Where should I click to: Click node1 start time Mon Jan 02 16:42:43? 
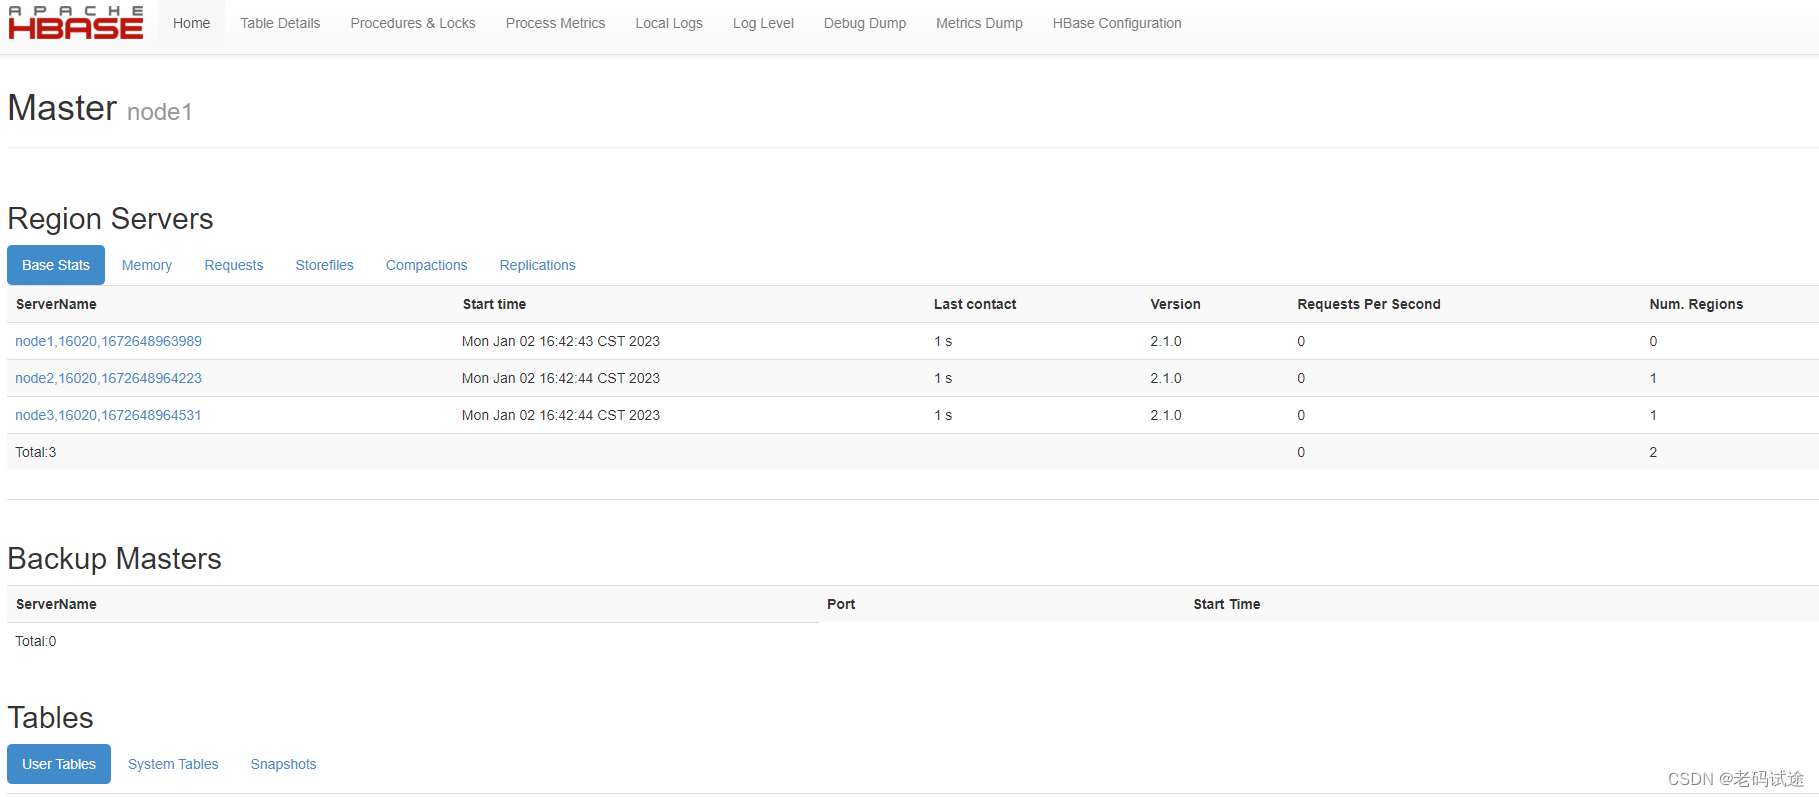point(561,341)
